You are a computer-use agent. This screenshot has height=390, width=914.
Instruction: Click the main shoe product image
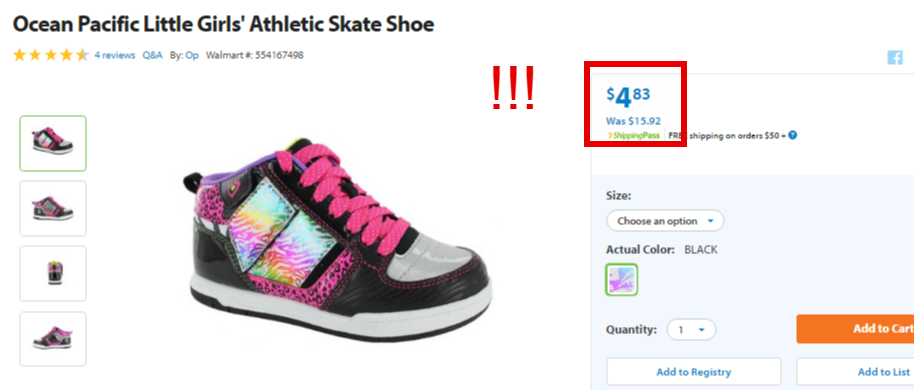336,241
